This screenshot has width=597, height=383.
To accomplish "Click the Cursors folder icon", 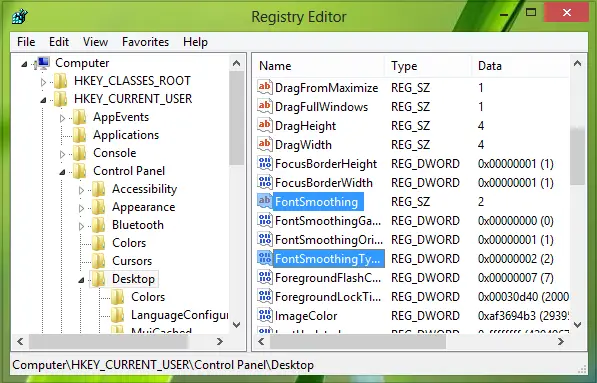I will coord(99,261).
